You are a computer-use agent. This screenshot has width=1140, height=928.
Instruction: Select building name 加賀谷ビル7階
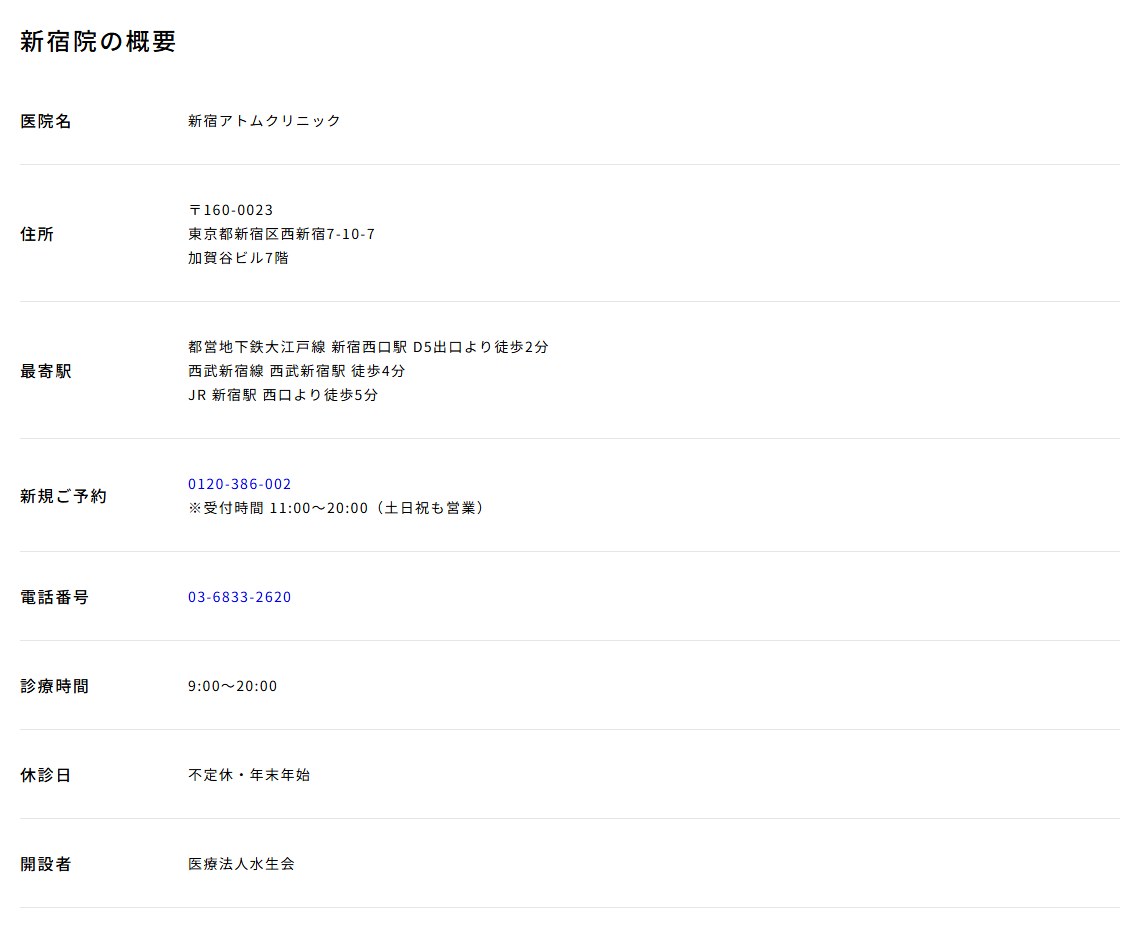(238, 258)
